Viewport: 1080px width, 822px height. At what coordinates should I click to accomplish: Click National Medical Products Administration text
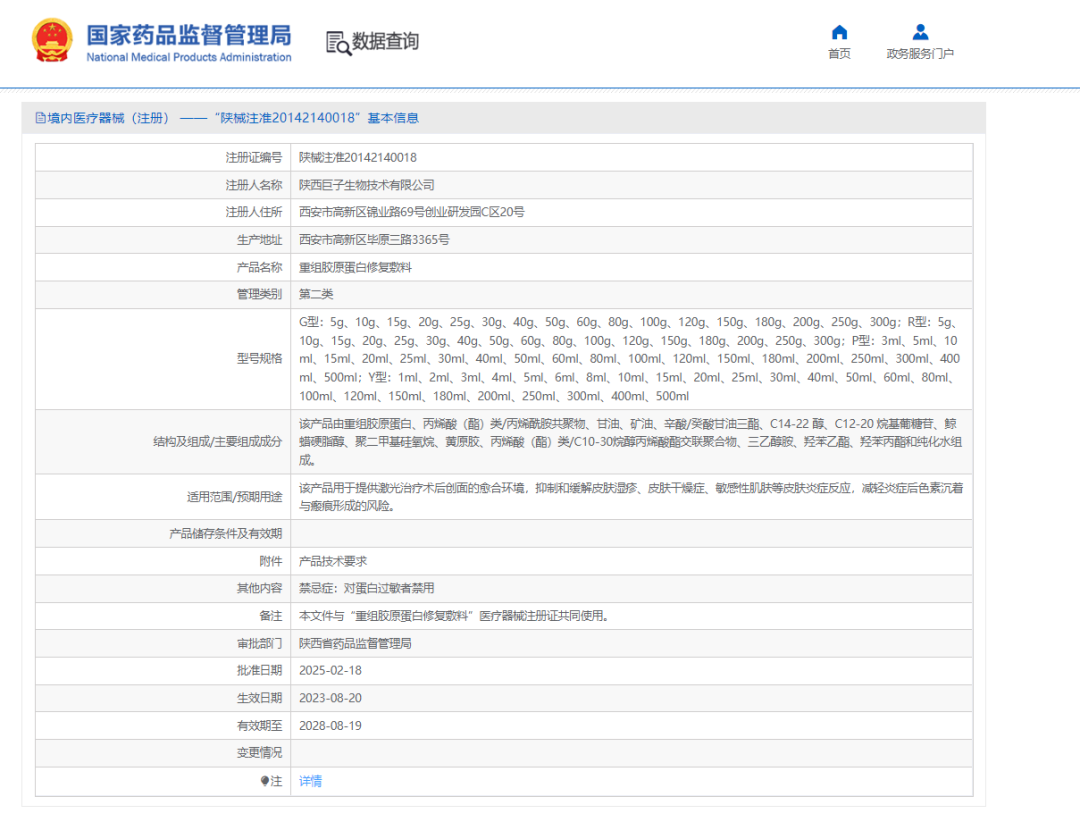189,57
